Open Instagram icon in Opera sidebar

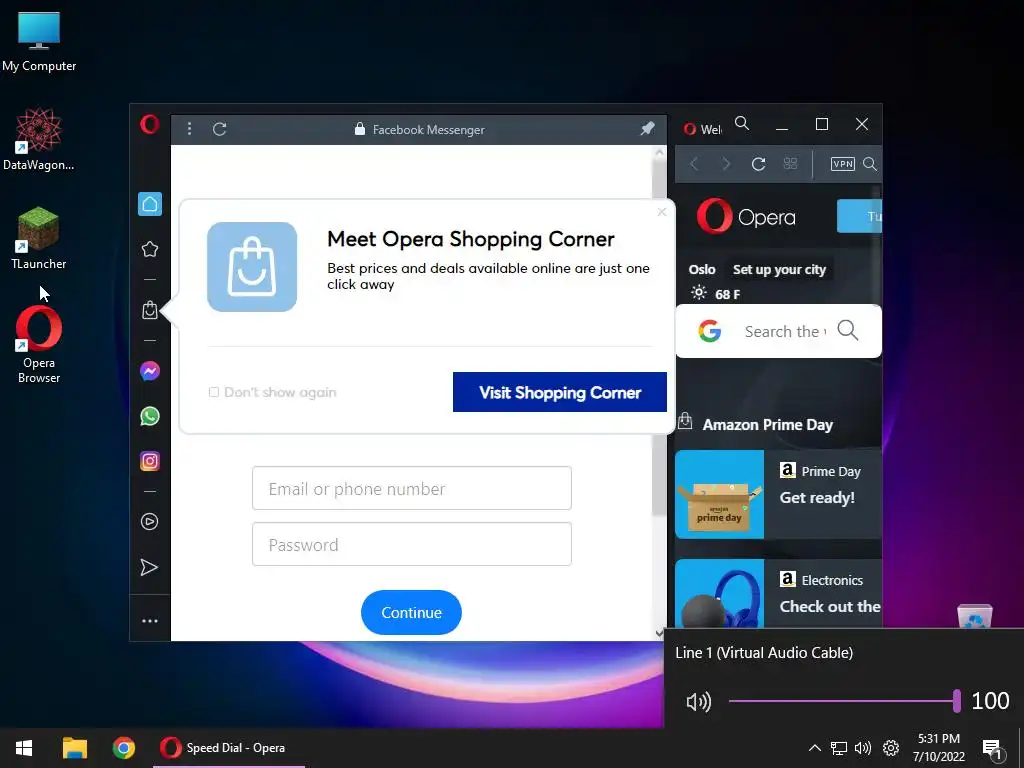click(150, 461)
